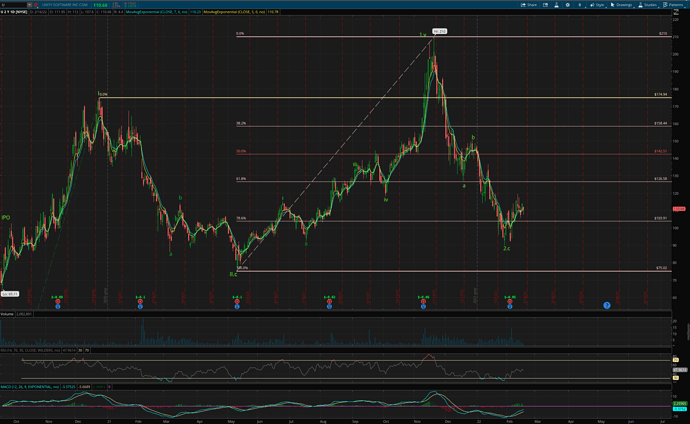Open chart settings gear icon
The image size is (690, 424).
[x=568, y=5]
